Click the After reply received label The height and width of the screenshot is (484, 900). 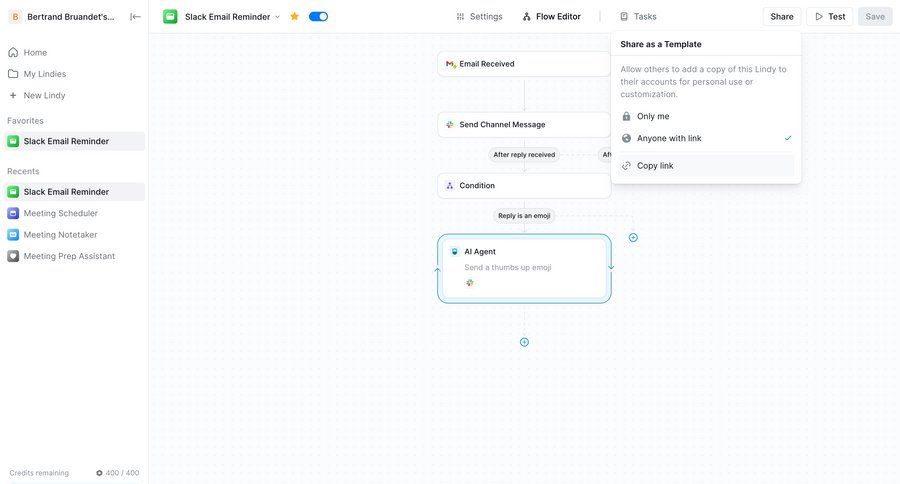click(524, 154)
